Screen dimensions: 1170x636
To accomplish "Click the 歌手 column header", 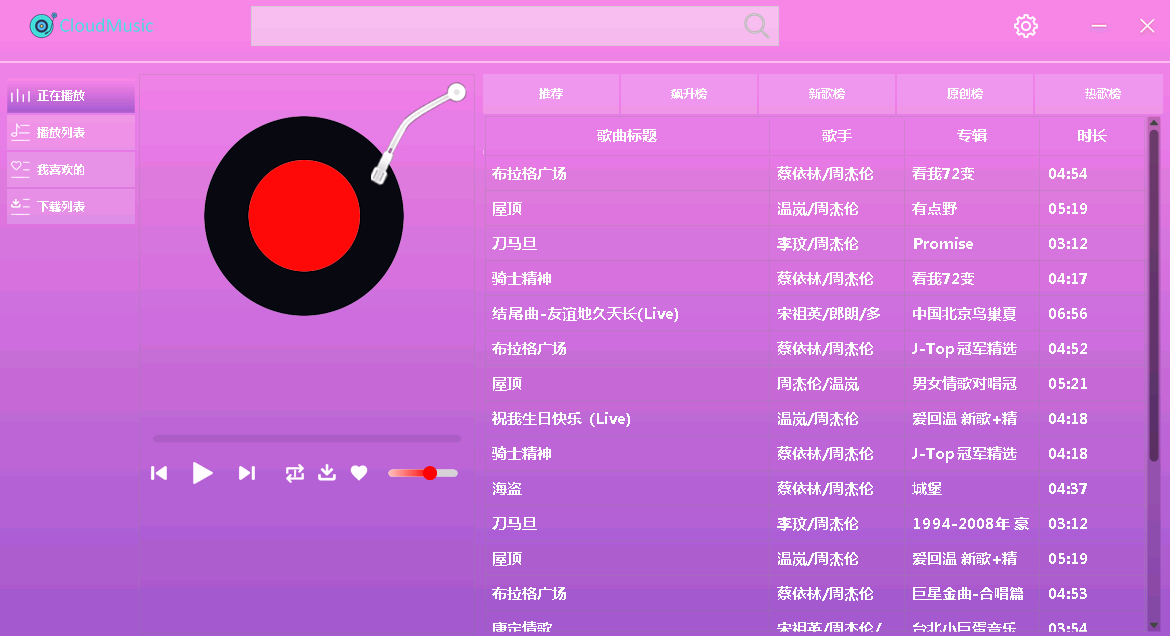I will tap(836, 136).
